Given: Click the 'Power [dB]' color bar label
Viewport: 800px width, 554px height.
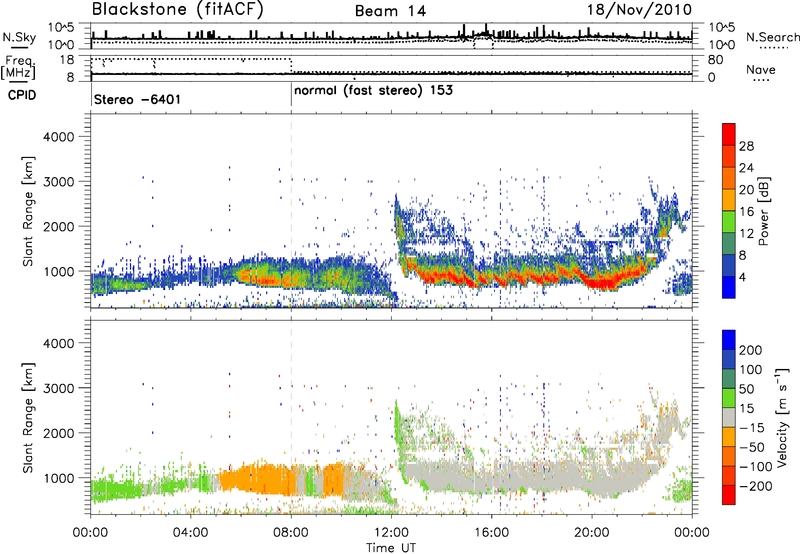Looking at the screenshot, I should coord(764,211).
